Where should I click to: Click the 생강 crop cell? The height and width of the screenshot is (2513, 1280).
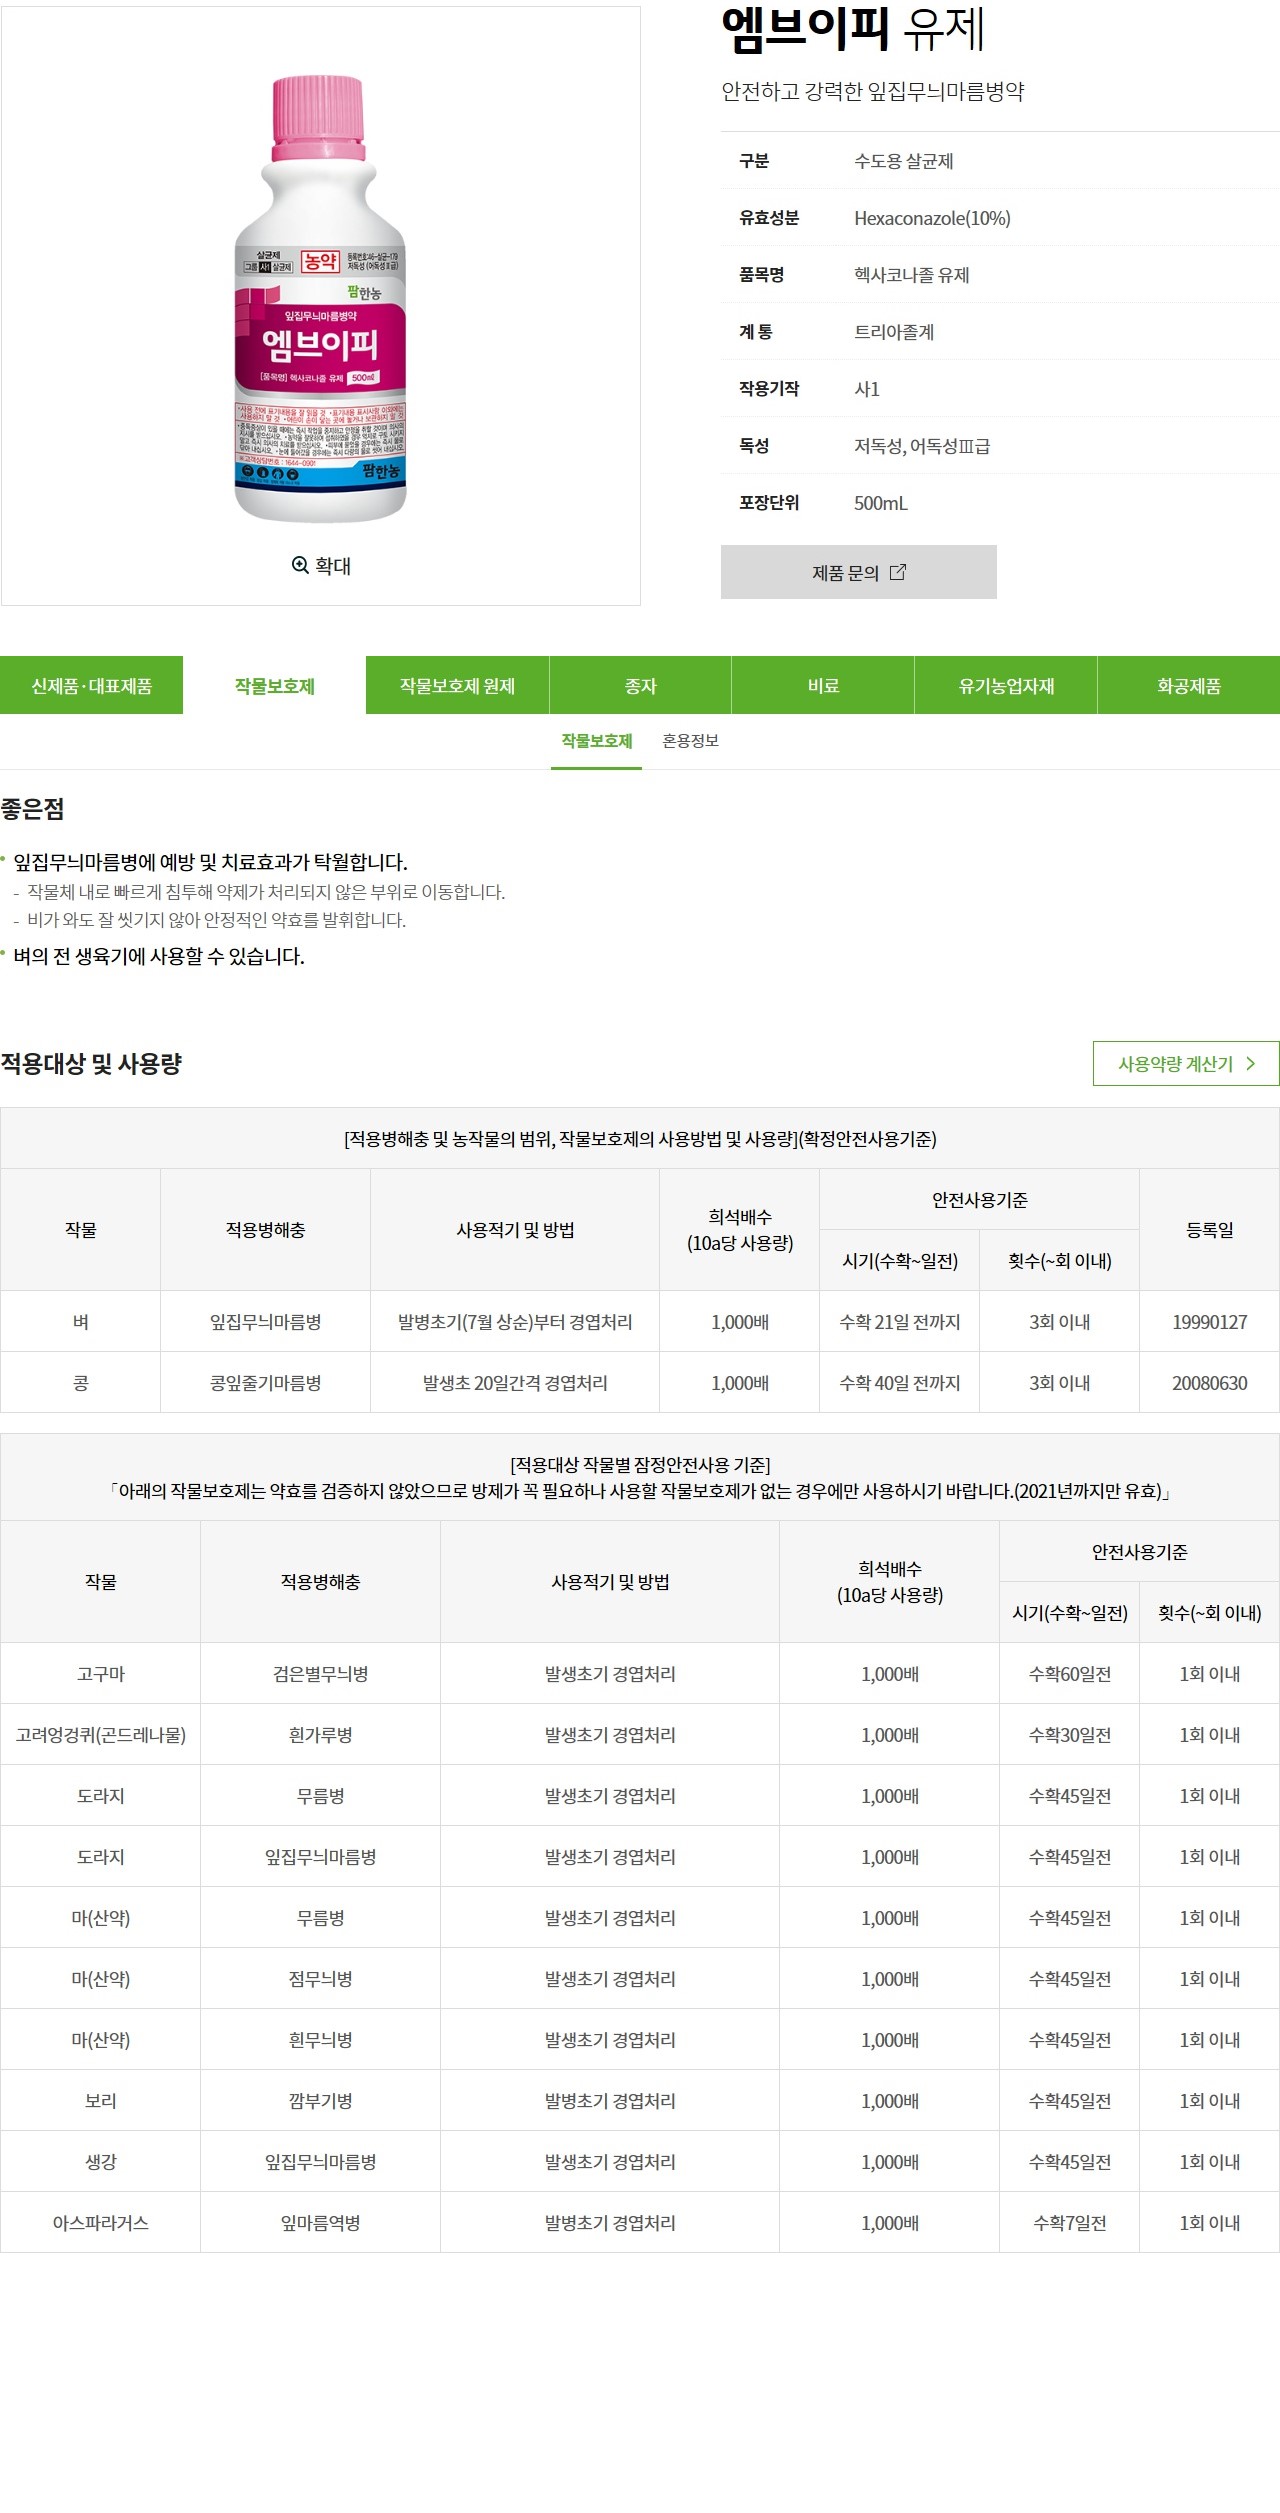tap(101, 2162)
